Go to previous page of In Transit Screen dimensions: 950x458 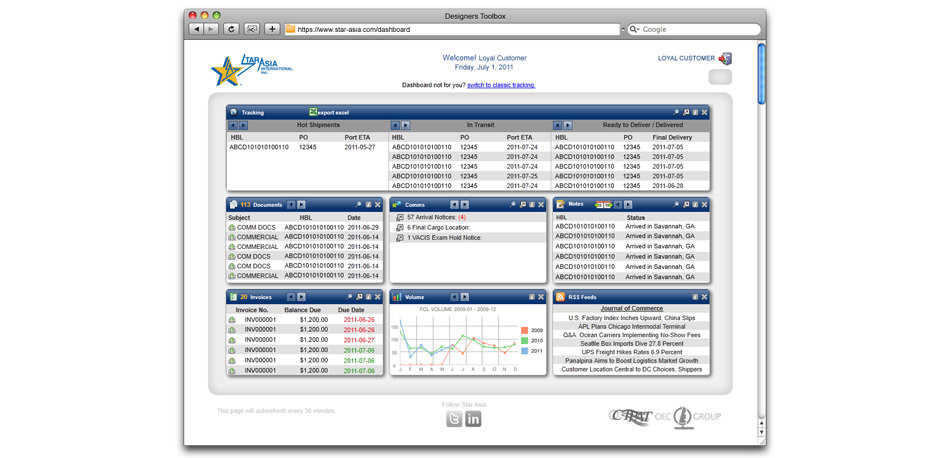[395, 125]
